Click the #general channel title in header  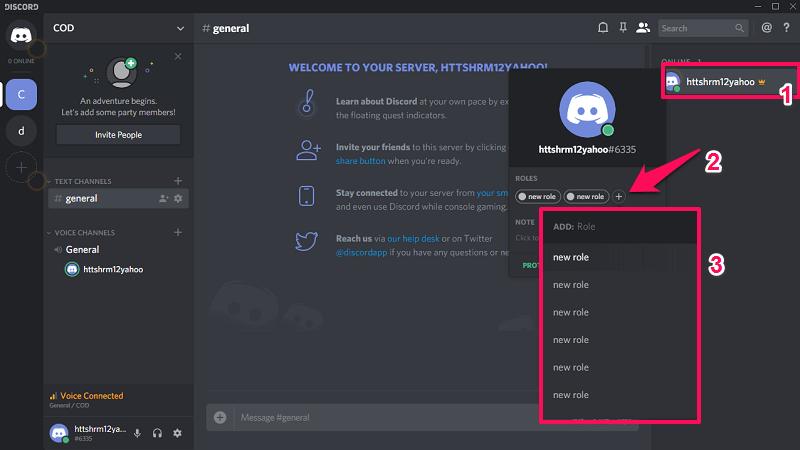click(x=226, y=29)
